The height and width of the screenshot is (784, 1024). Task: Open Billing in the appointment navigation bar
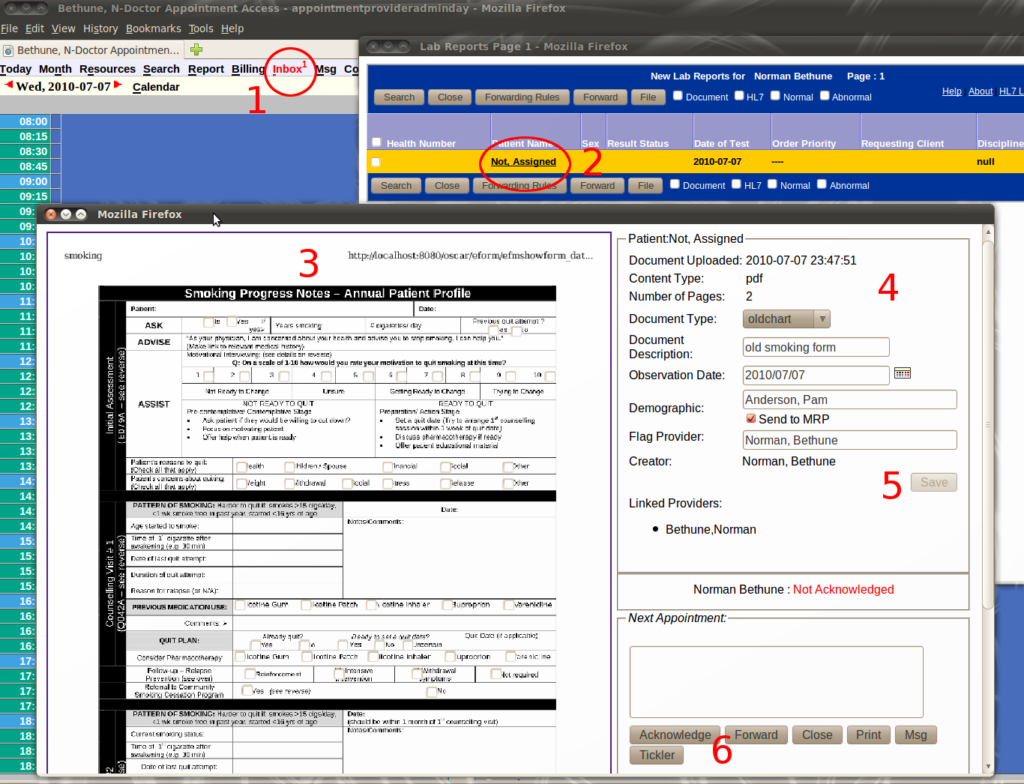[x=248, y=69]
